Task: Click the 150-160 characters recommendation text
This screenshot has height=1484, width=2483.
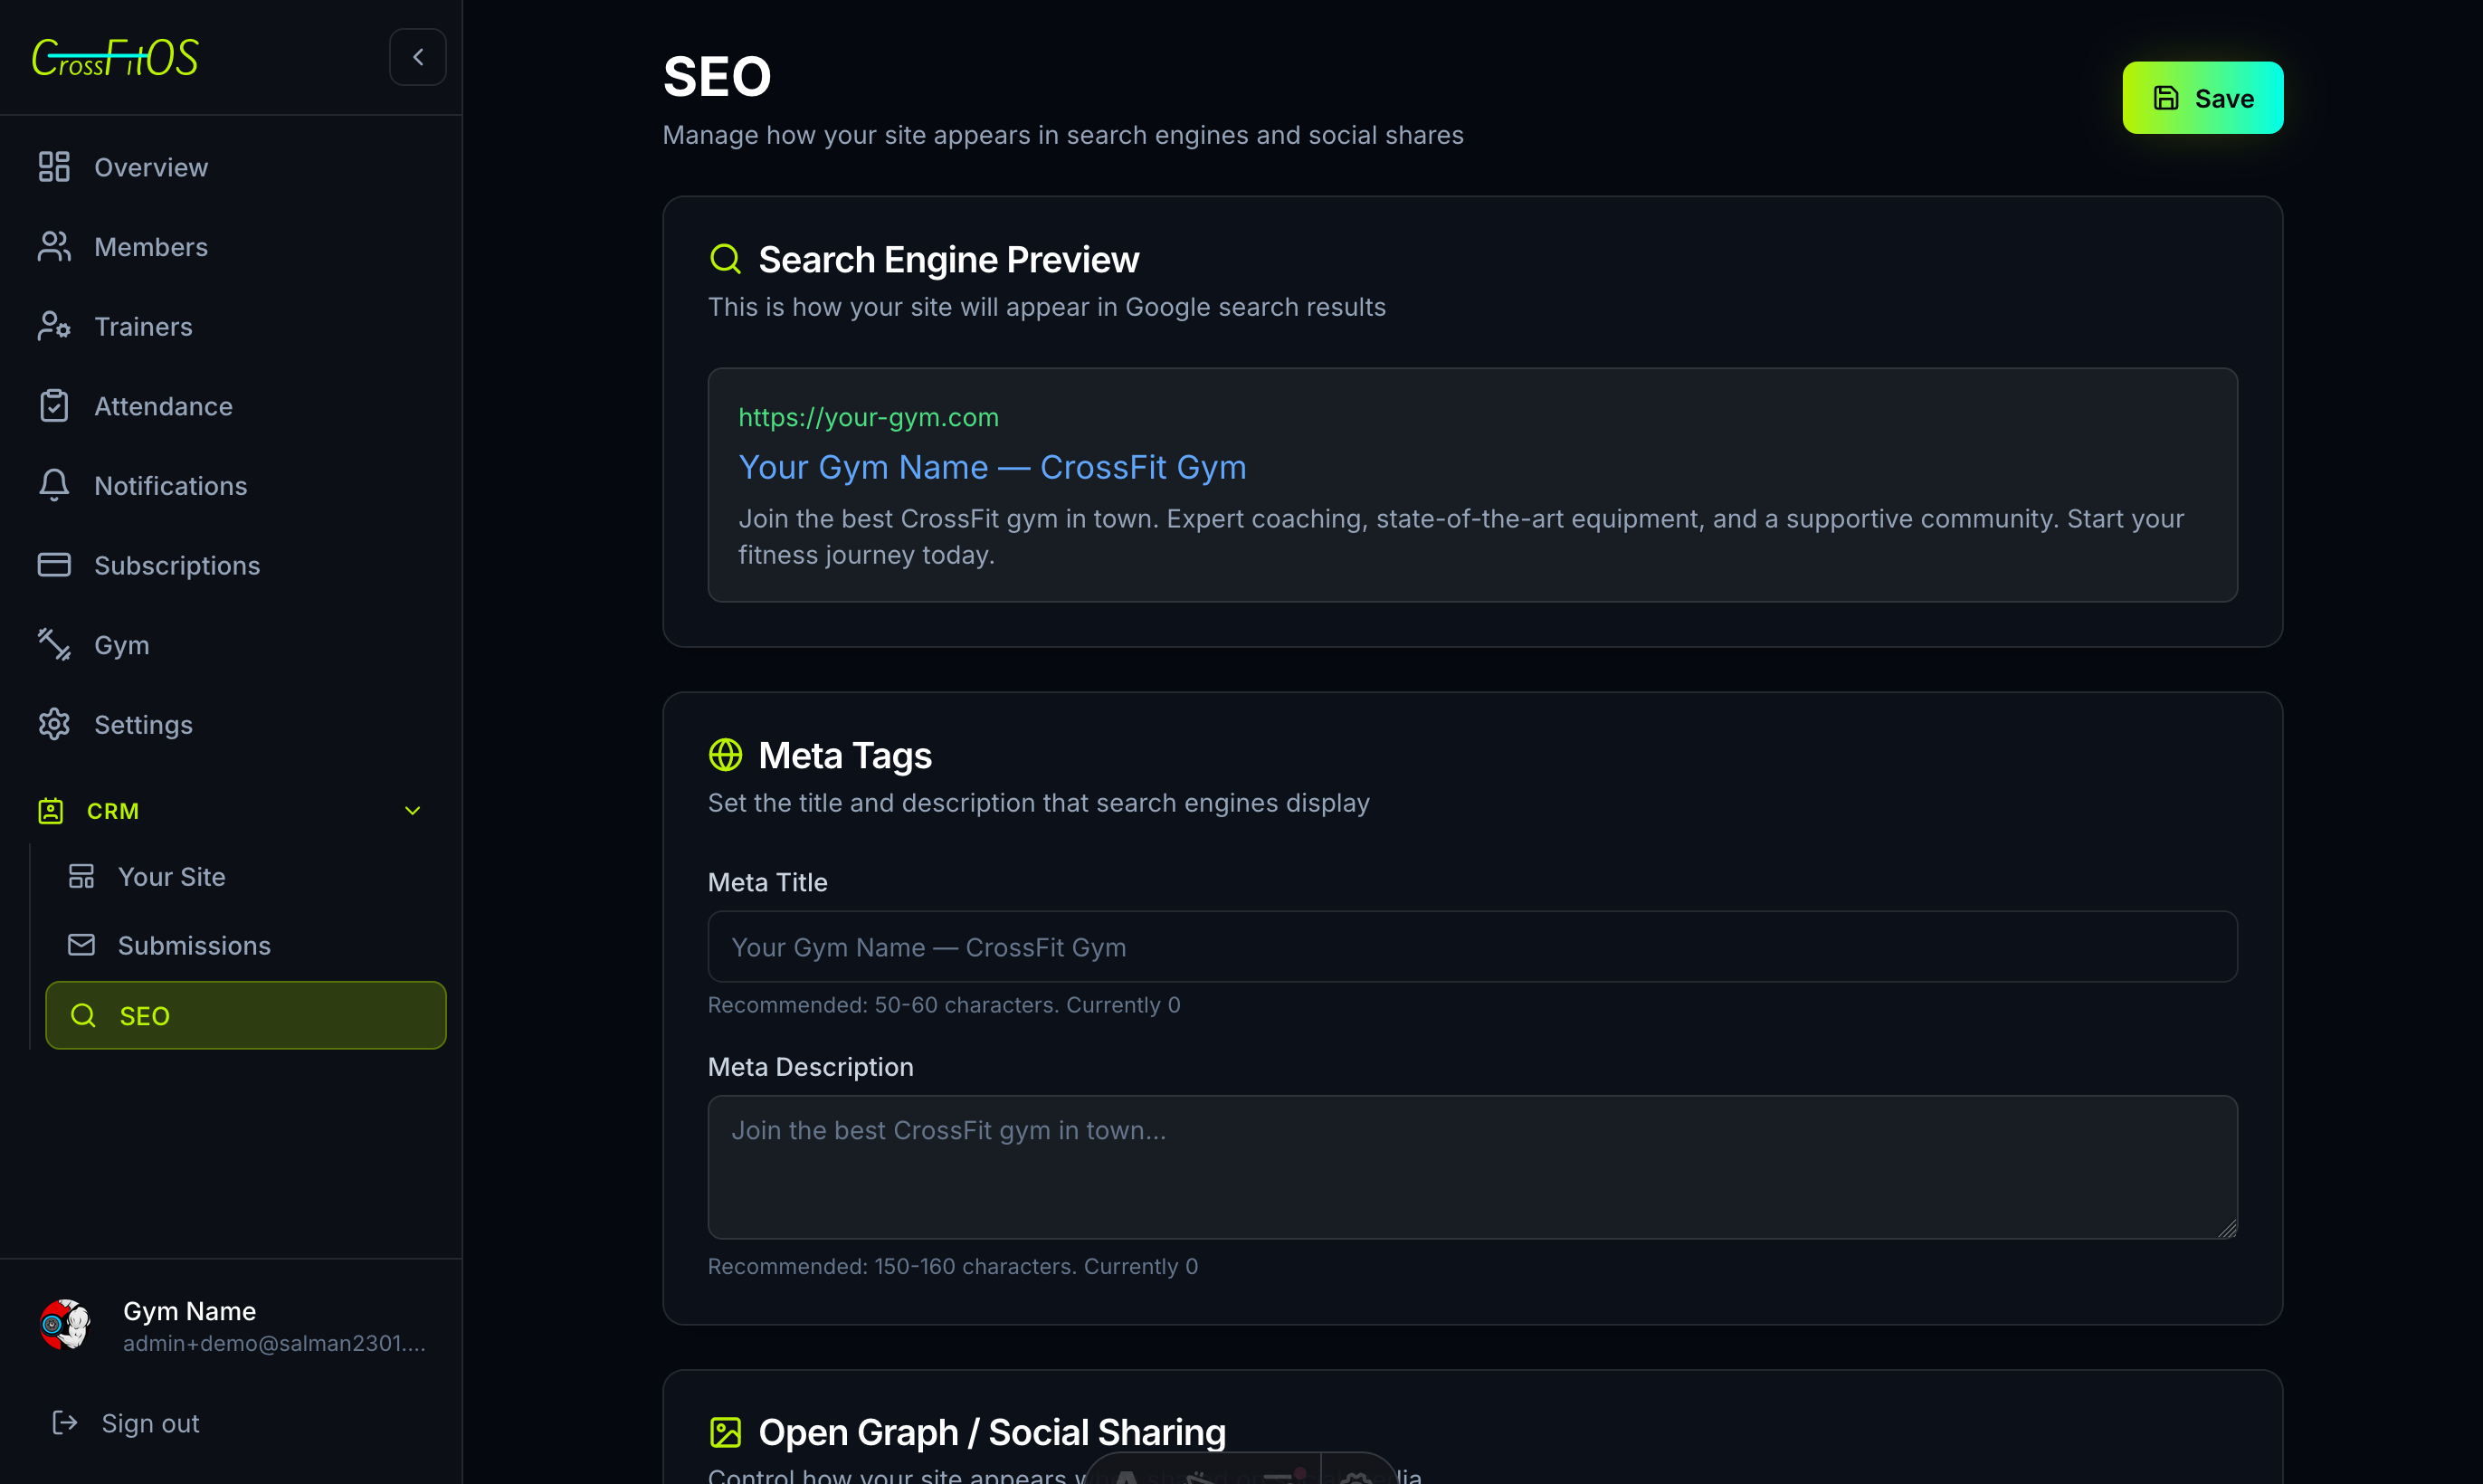Action: pyautogui.click(x=952, y=1267)
